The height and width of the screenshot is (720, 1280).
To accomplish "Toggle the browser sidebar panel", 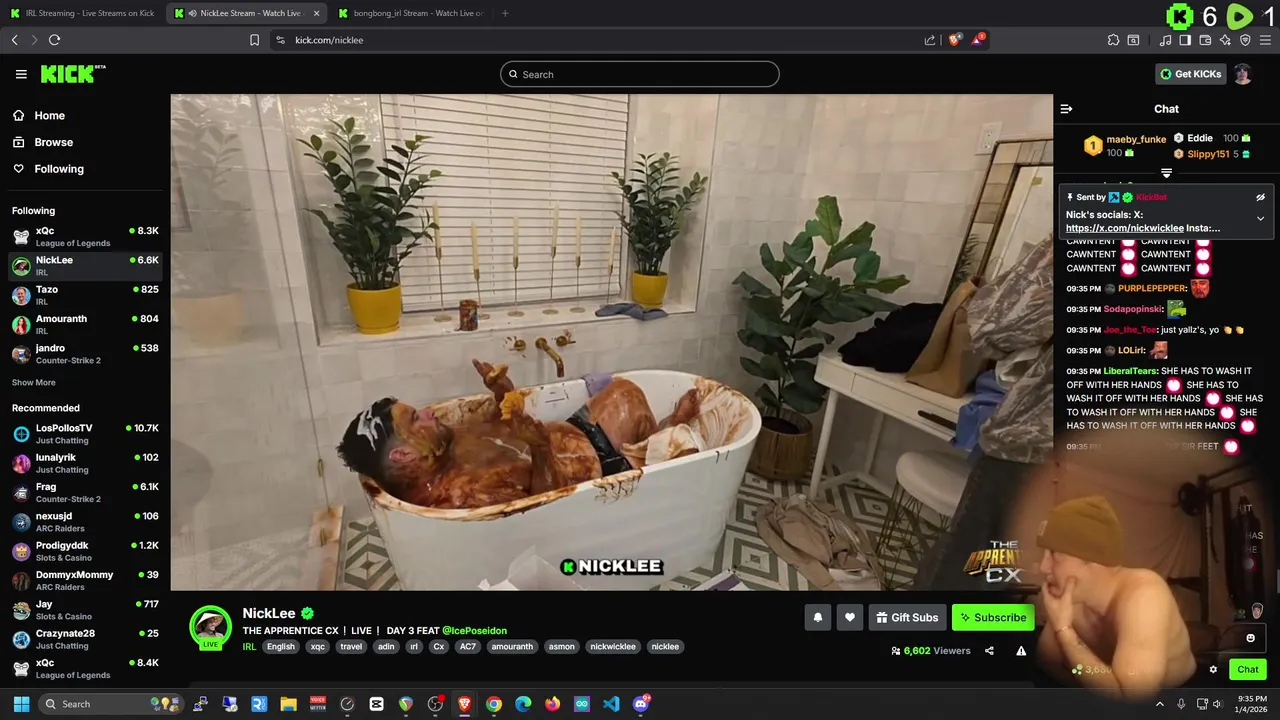I will coord(1185,40).
